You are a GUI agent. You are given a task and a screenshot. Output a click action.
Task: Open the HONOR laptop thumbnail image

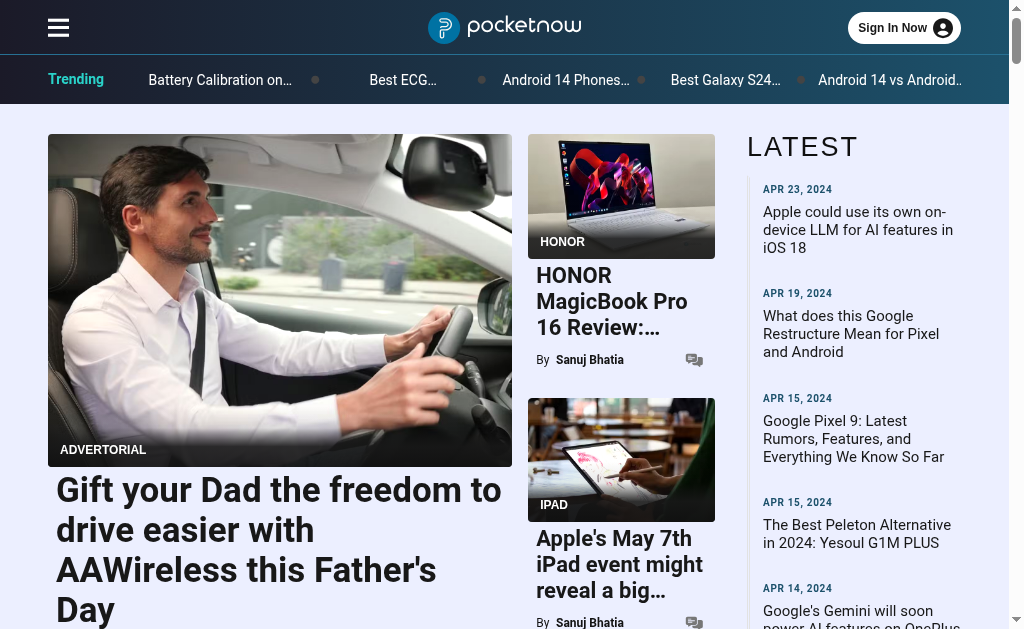(x=621, y=196)
